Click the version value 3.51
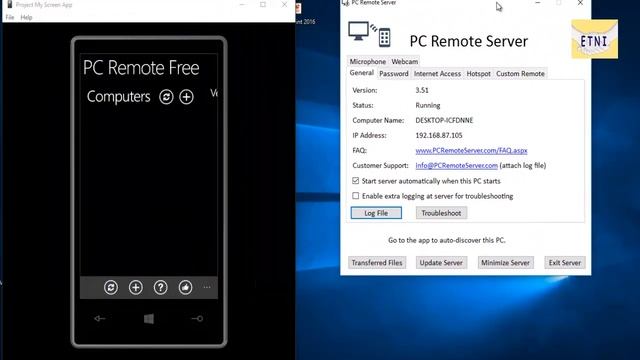The height and width of the screenshot is (360, 640). coord(422,90)
